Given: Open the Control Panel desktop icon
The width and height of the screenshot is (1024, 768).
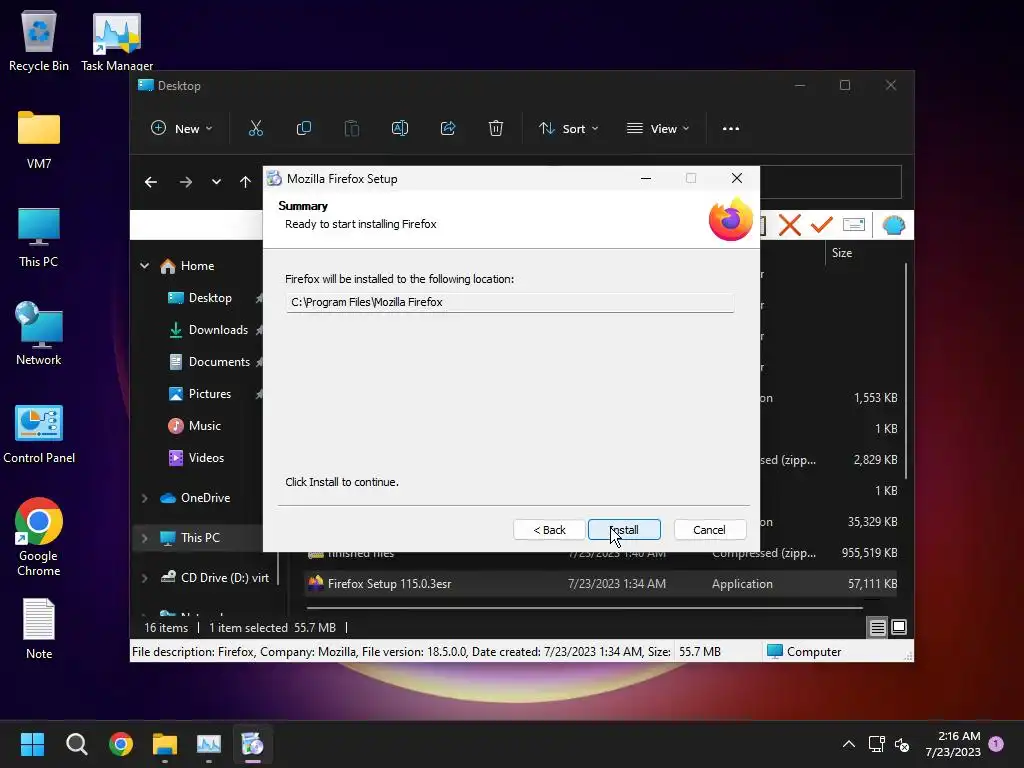Looking at the screenshot, I should [x=39, y=434].
